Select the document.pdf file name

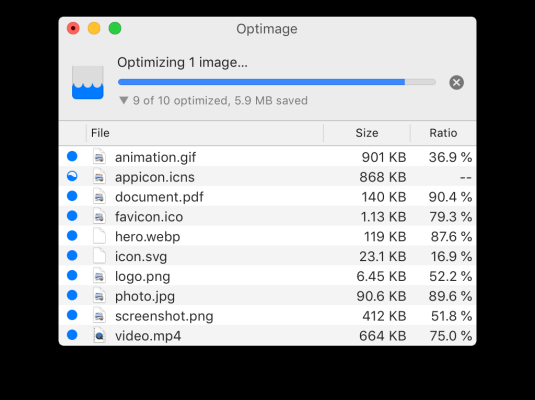(159, 197)
